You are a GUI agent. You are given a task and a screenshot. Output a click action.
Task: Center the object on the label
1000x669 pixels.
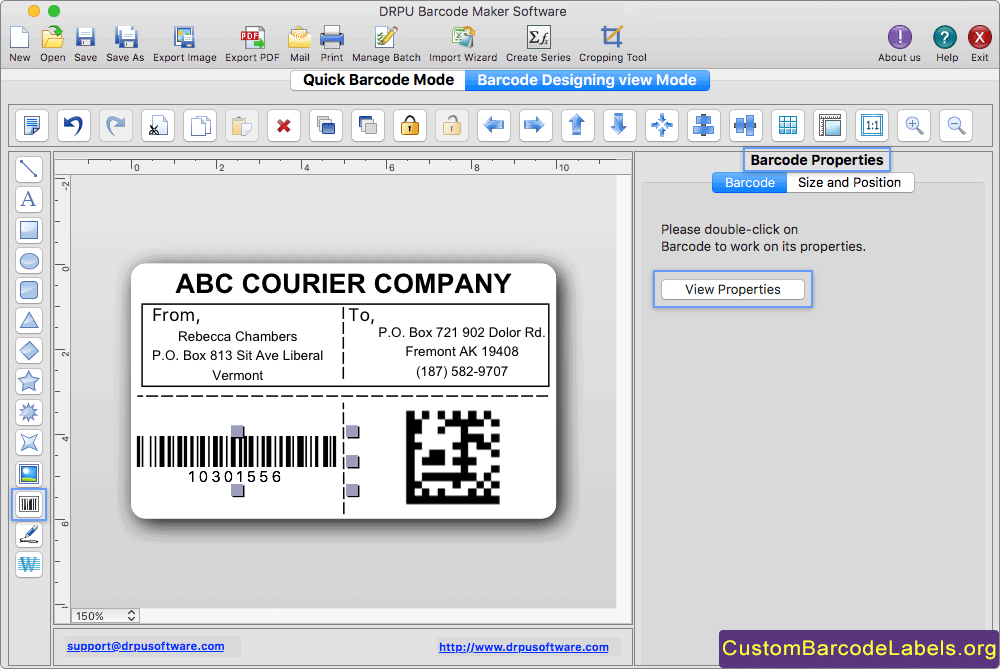click(x=661, y=125)
